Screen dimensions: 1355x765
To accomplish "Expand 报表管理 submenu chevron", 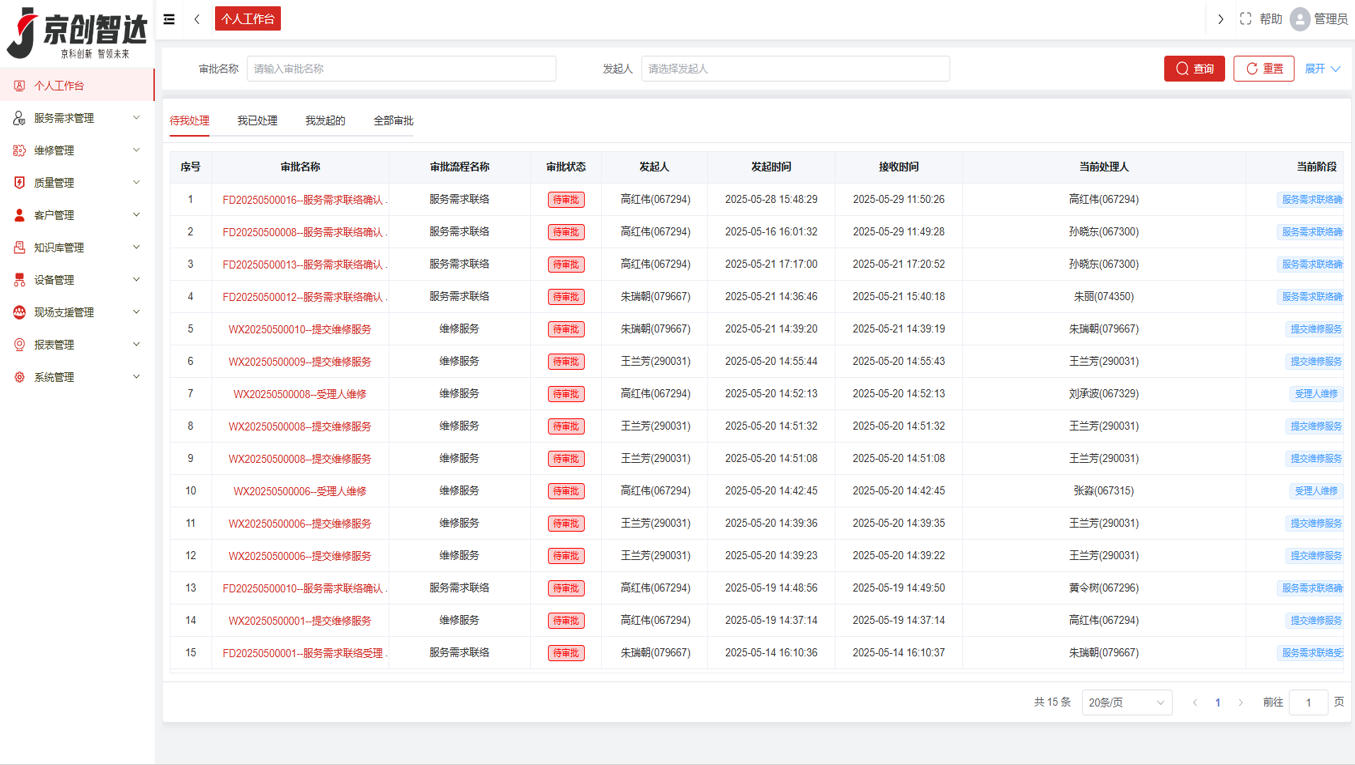I will tap(136, 345).
